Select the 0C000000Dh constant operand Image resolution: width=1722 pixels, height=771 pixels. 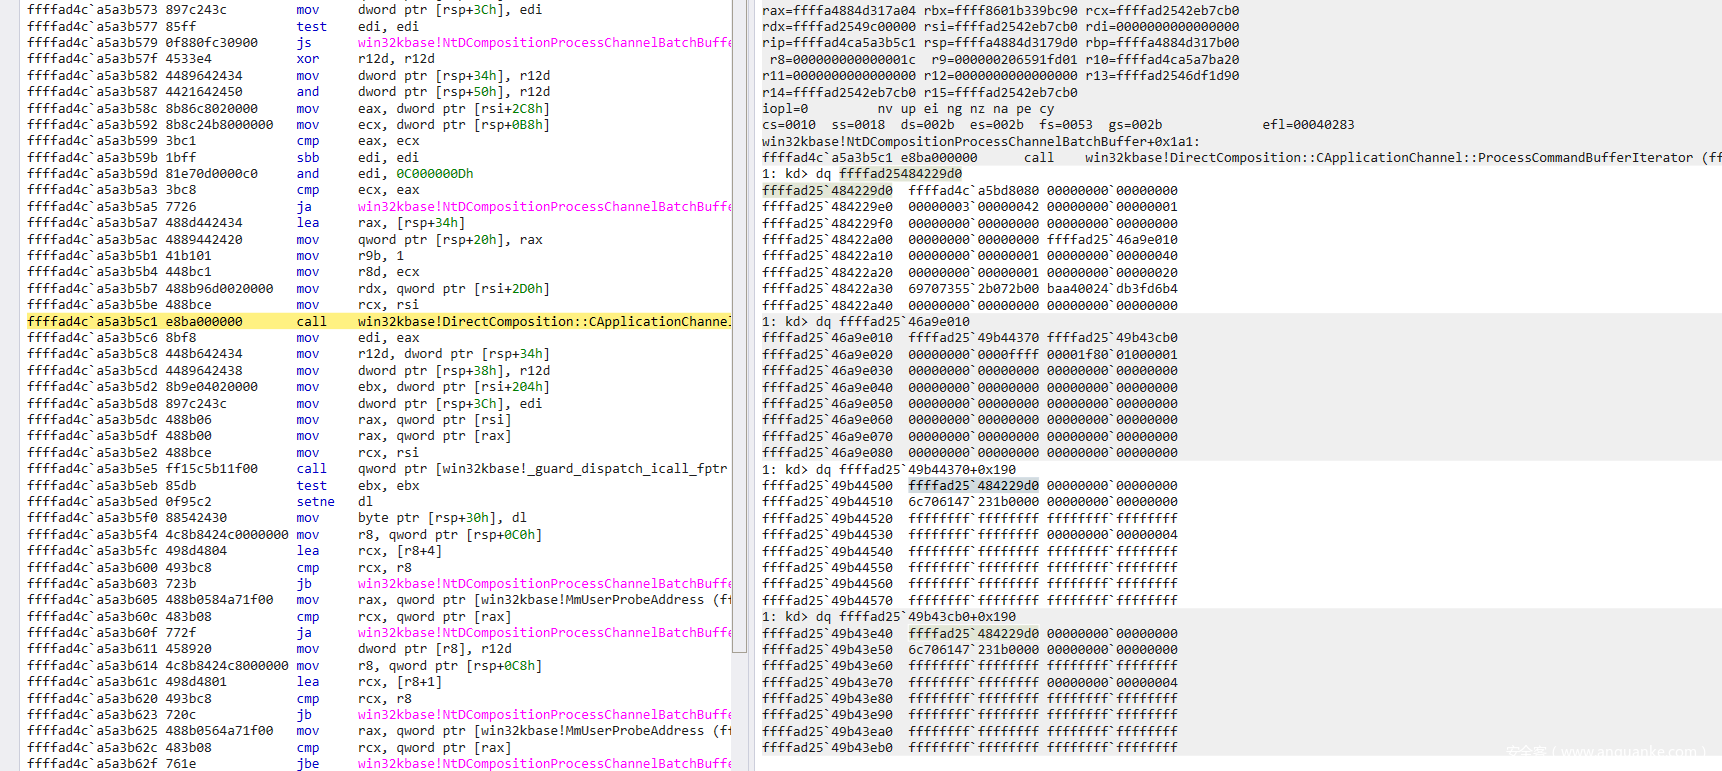pyautogui.click(x=434, y=174)
